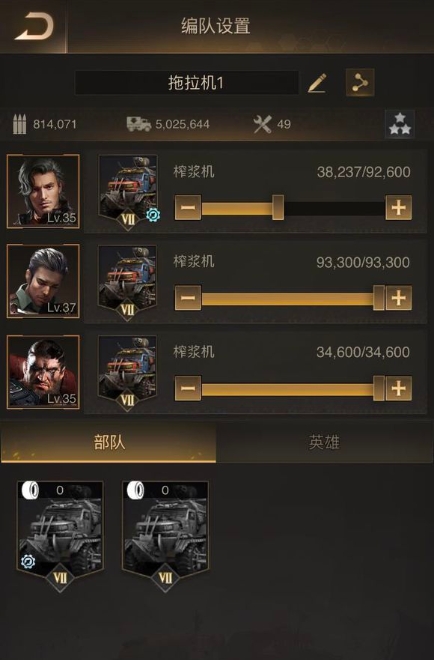
Task: Select second reserve vehicle card
Action: [165, 535]
